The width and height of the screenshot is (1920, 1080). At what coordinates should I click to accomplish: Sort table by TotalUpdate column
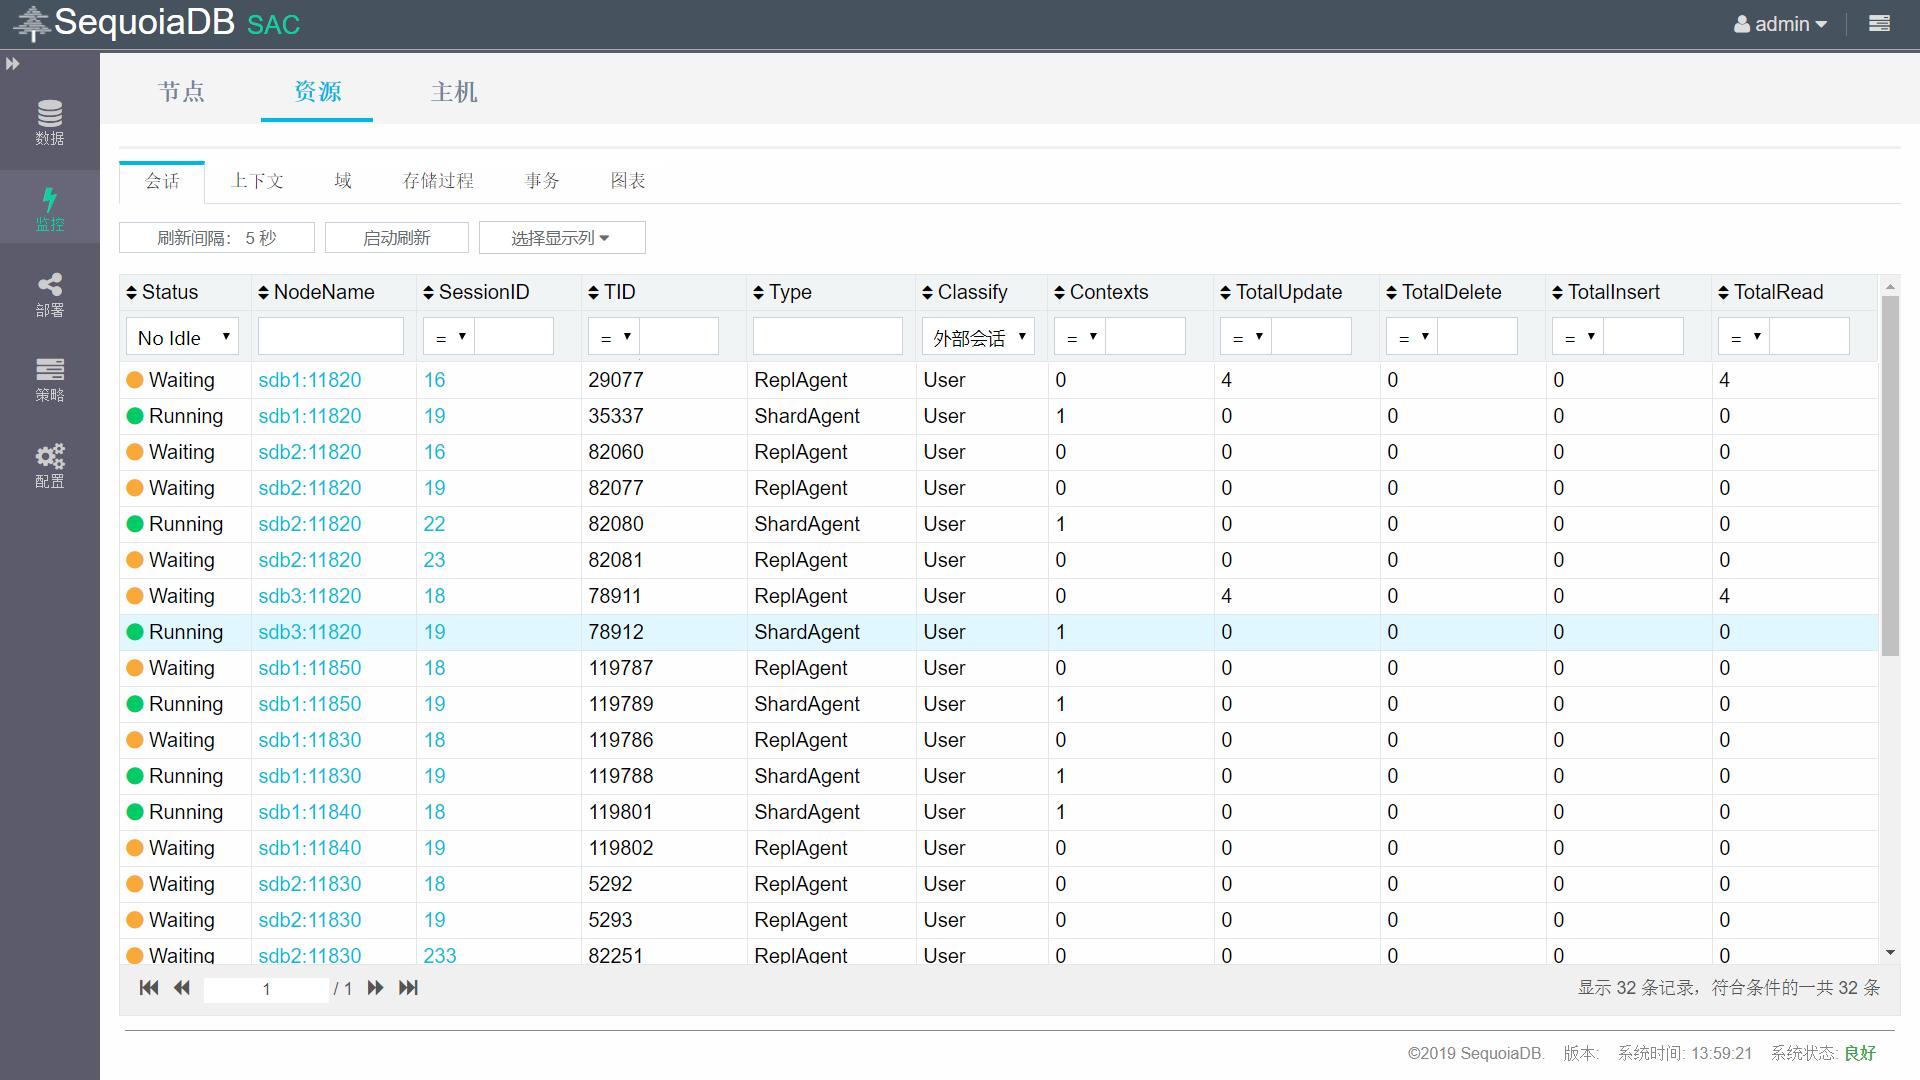(1281, 292)
